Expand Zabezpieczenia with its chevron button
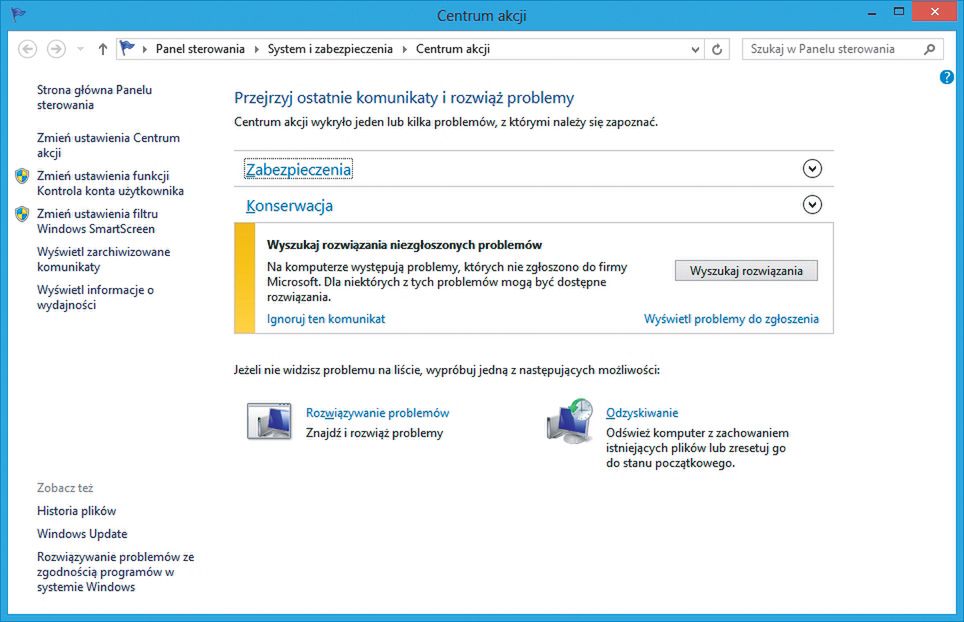This screenshot has height=622, width=964. tap(812, 168)
